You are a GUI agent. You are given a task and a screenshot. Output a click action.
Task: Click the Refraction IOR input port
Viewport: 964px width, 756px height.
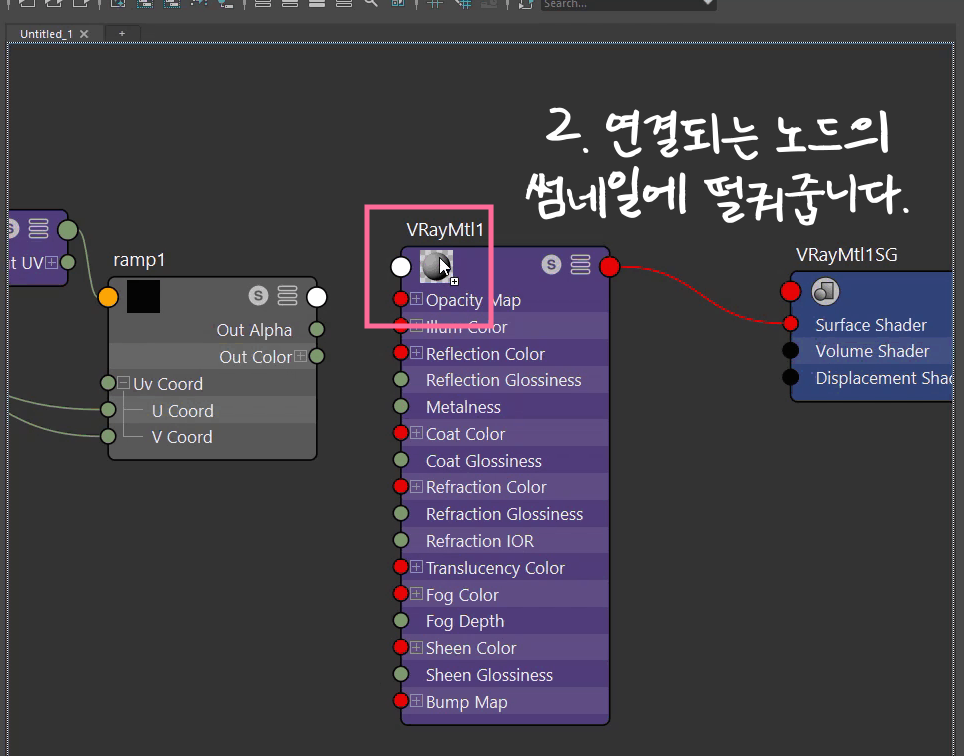click(x=401, y=540)
